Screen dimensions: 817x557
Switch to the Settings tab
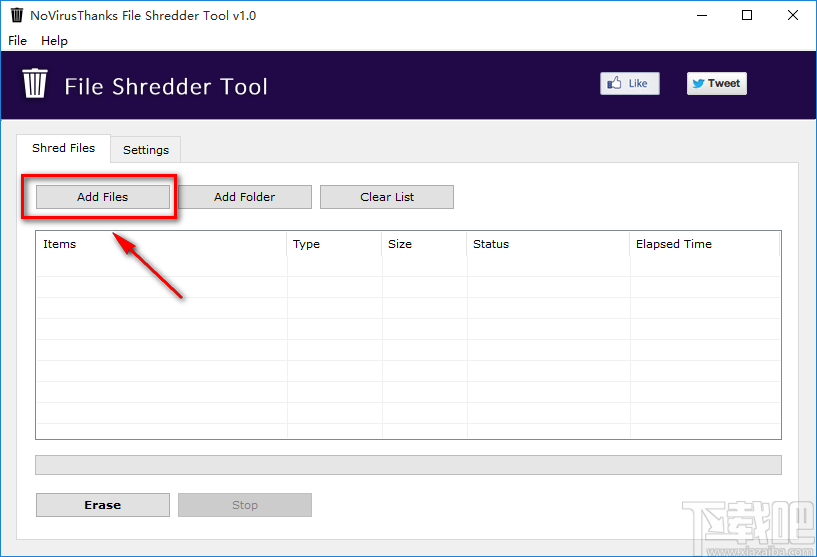(146, 150)
